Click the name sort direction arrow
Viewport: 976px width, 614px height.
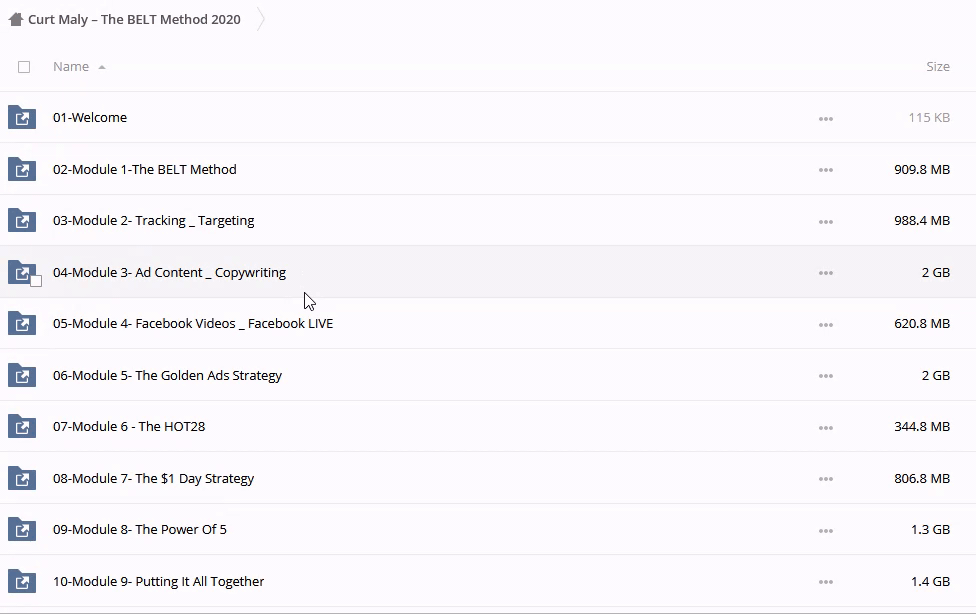tap(102, 67)
